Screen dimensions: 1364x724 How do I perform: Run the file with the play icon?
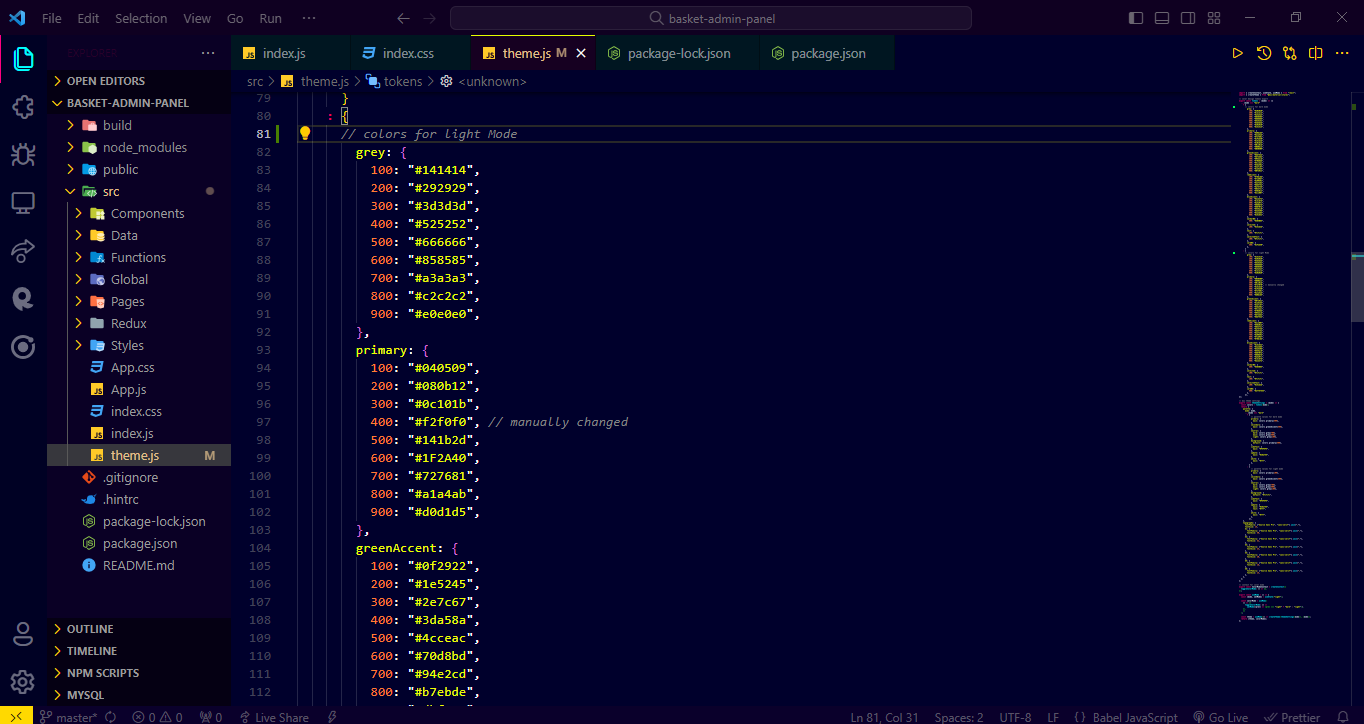pyautogui.click(x=1237, y=53)
